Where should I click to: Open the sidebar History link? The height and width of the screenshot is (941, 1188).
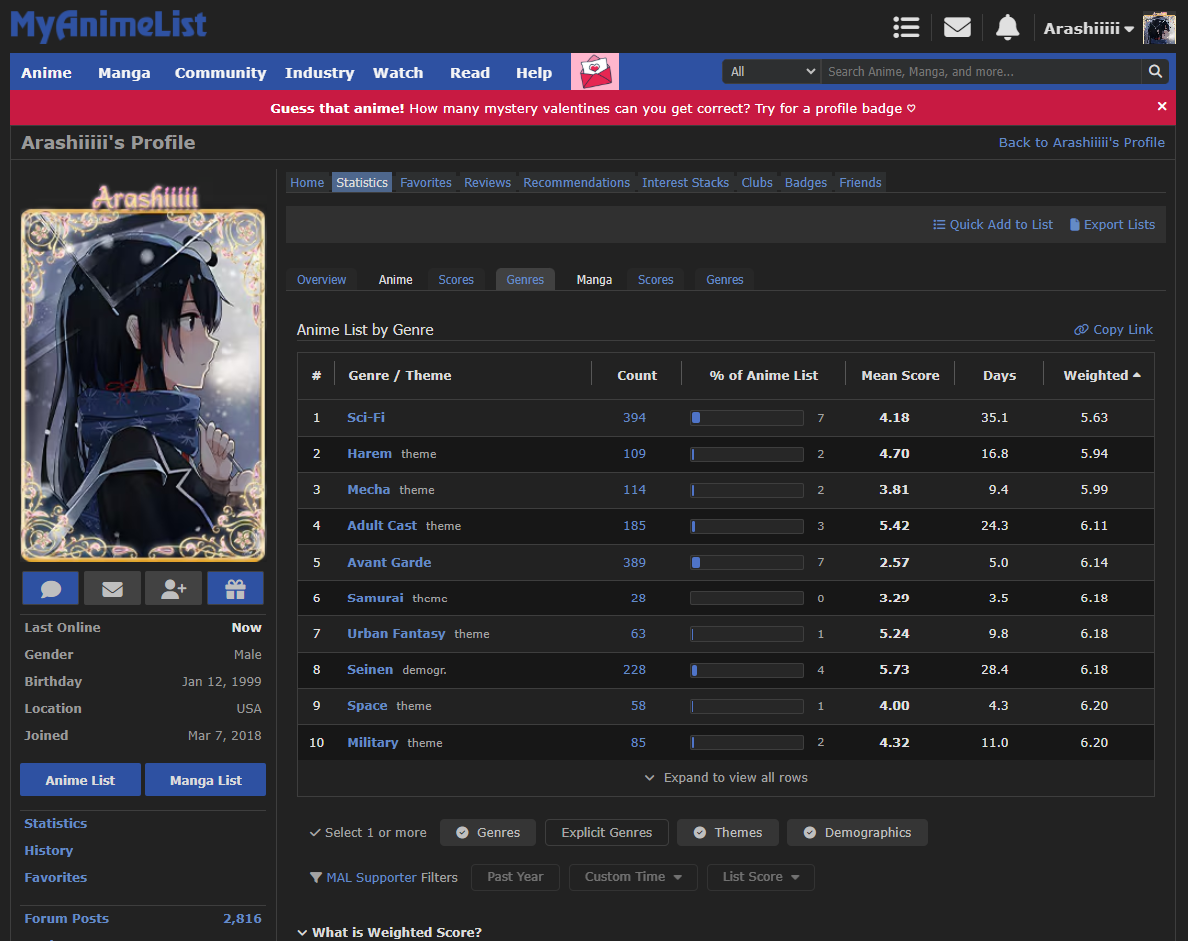[x=48, y=850]
